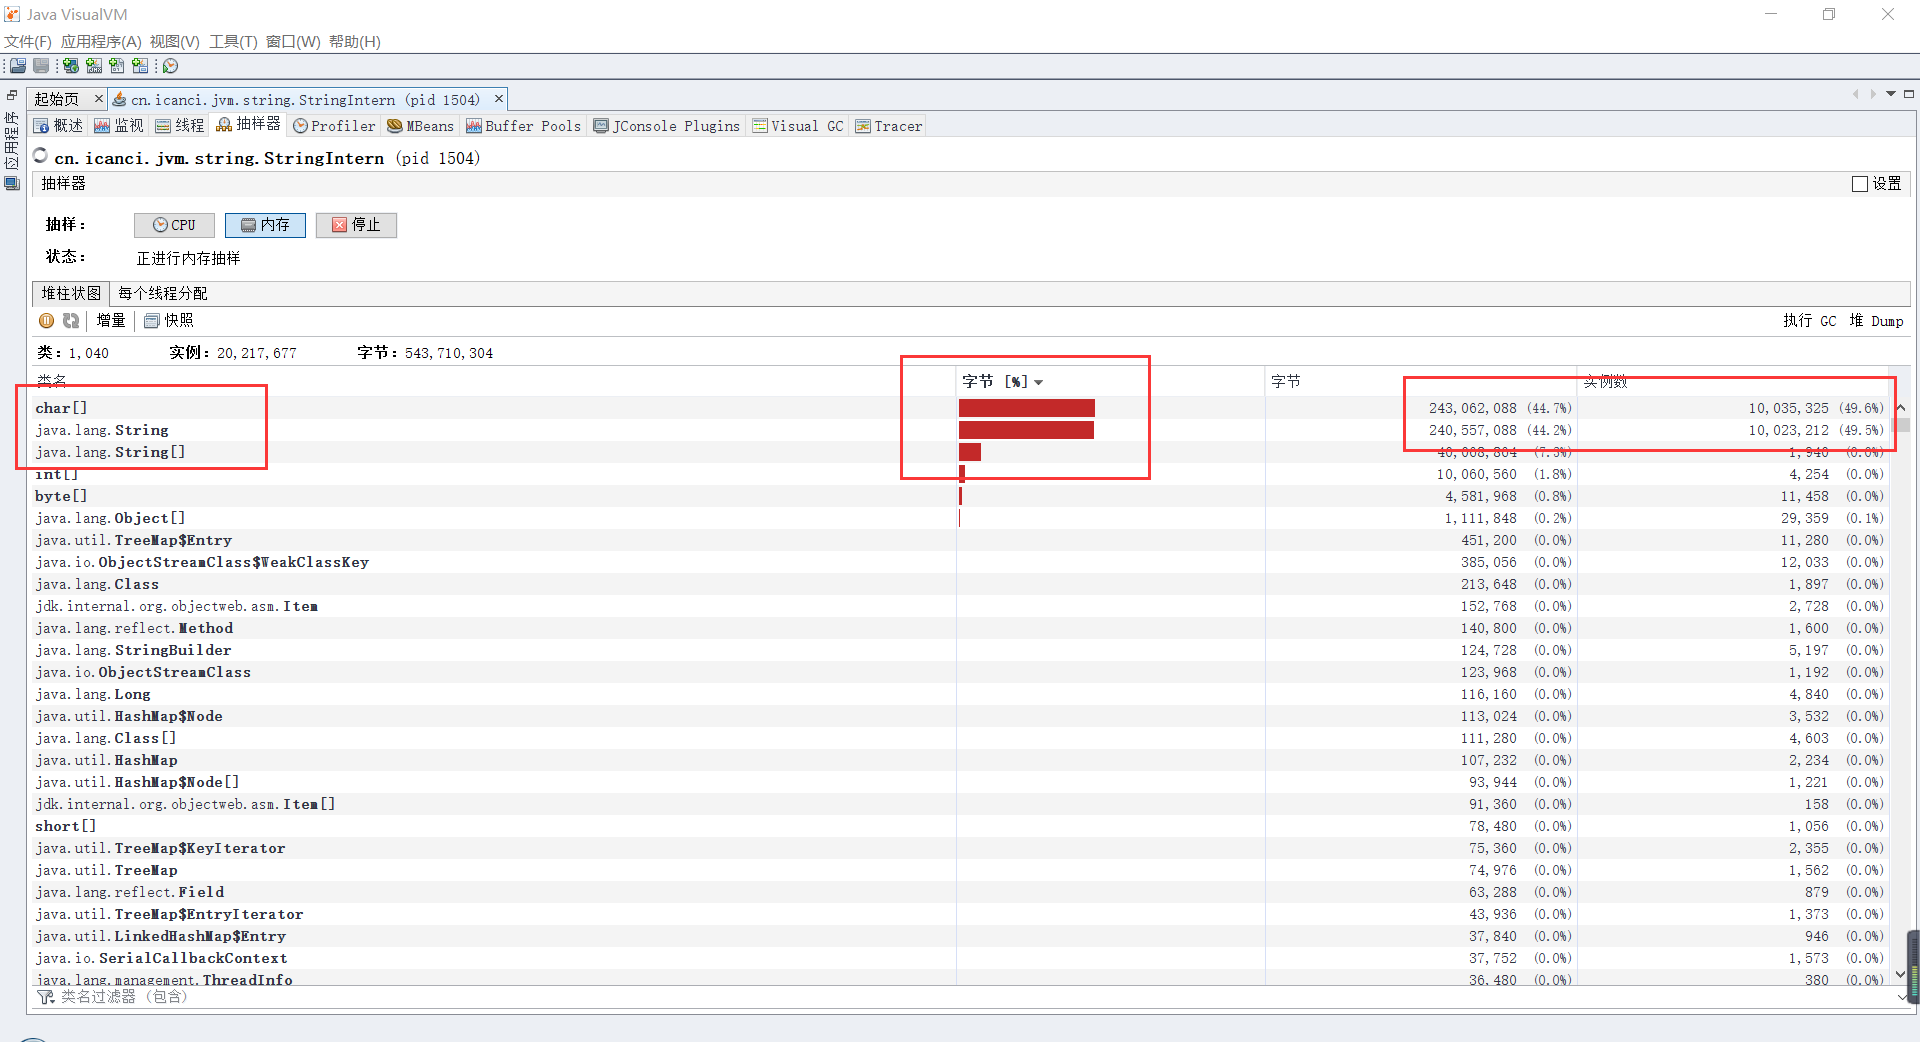Open the Visual GC tab
Screen dimensions: 1920x1042
pyautogui.click(x=798, y=126)
